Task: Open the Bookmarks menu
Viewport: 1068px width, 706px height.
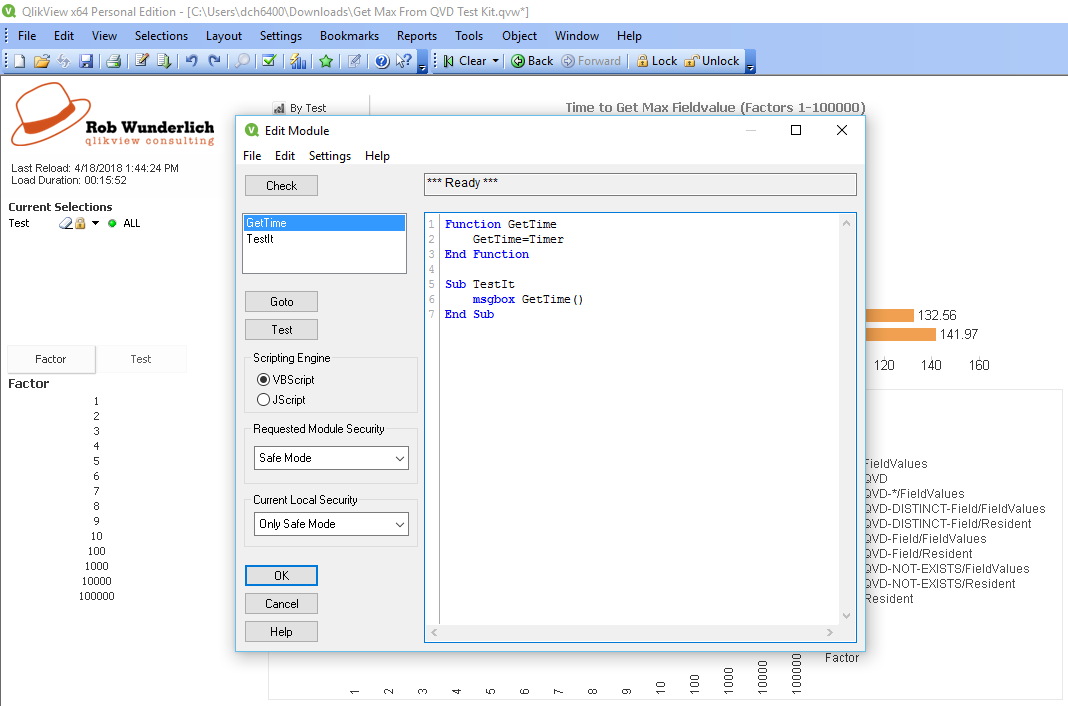Action: coord(349,36)
